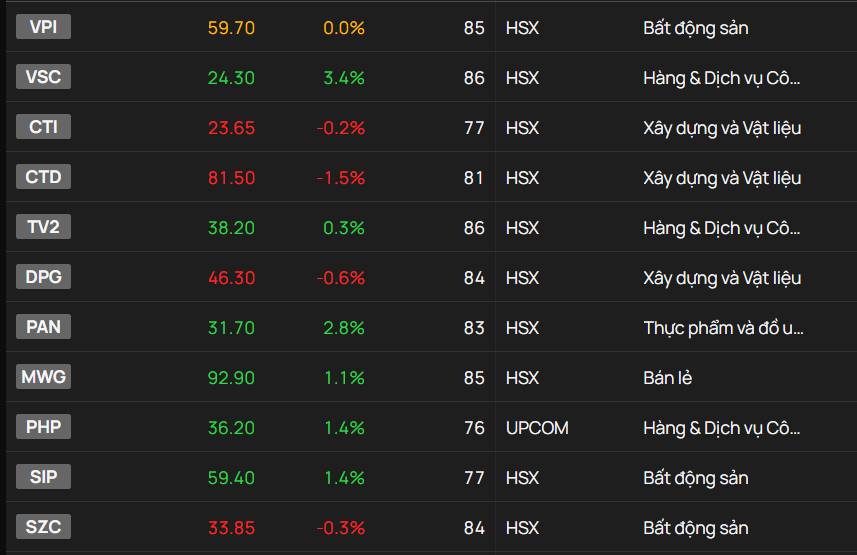
Task: Select the SZC ticker badge
Action: tap(43, 527)
